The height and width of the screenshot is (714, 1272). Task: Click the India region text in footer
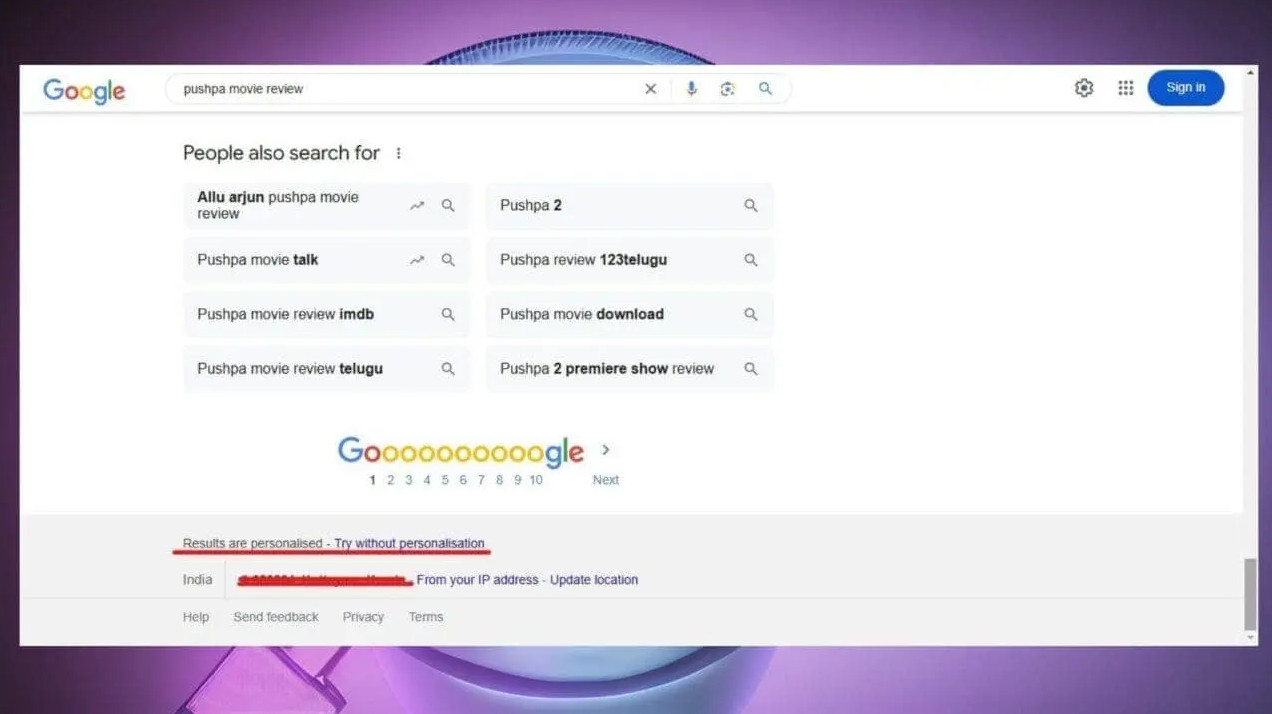coord(198,580)
